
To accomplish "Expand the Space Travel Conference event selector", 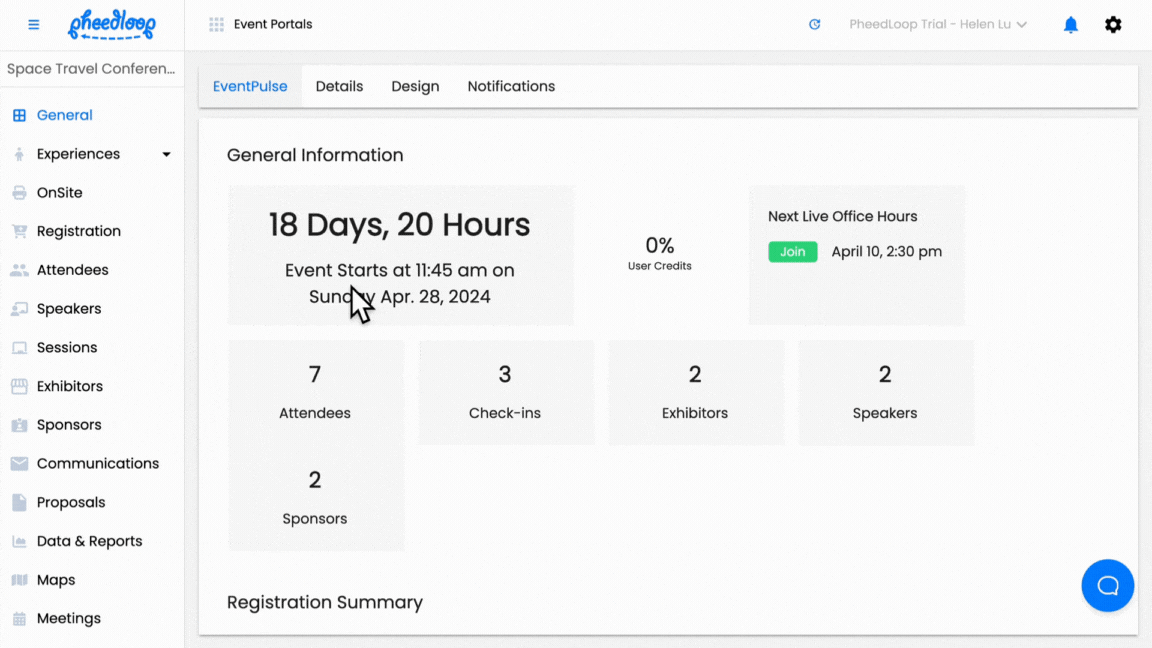I will [x=91, y=68].
